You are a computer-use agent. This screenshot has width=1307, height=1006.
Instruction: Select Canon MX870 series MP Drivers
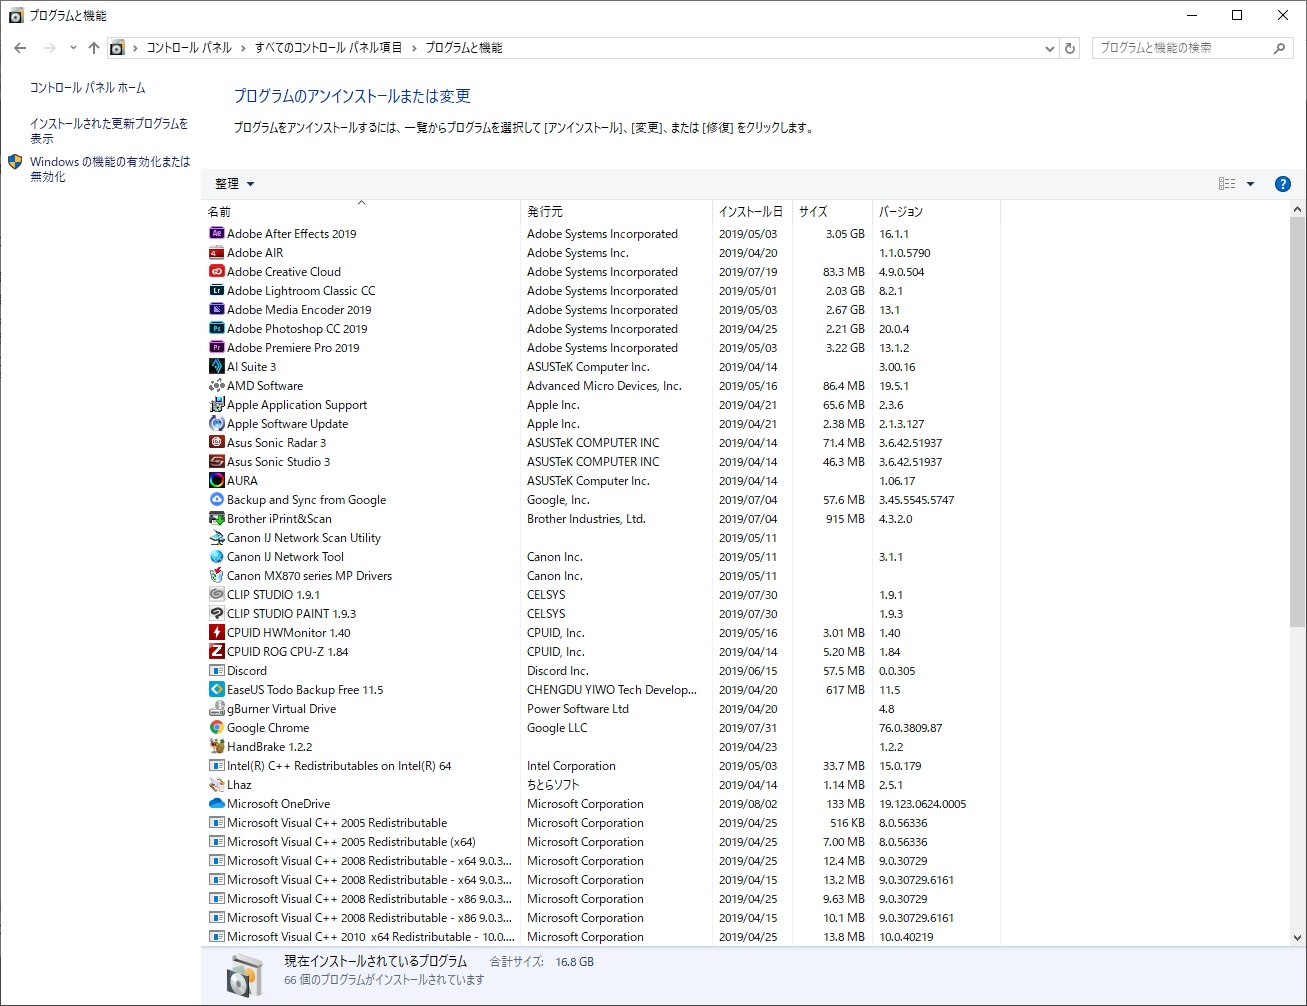604,576
